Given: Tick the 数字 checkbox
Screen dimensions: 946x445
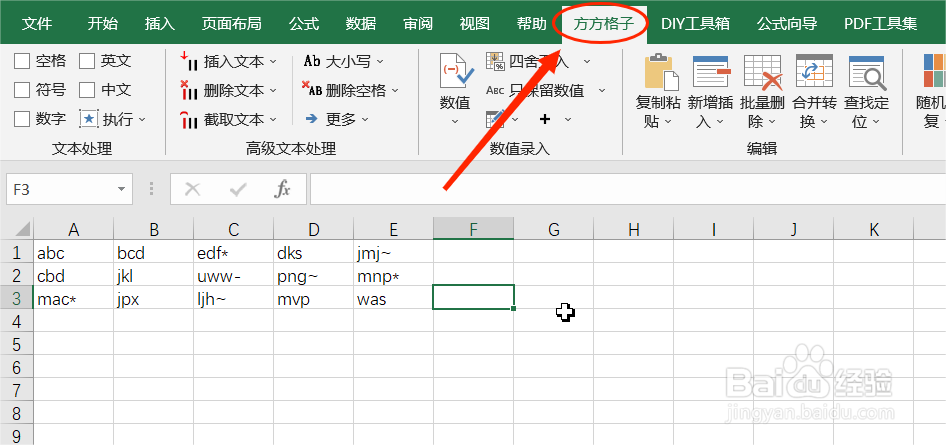Looking at the screenshot, I should pos(22,119).
